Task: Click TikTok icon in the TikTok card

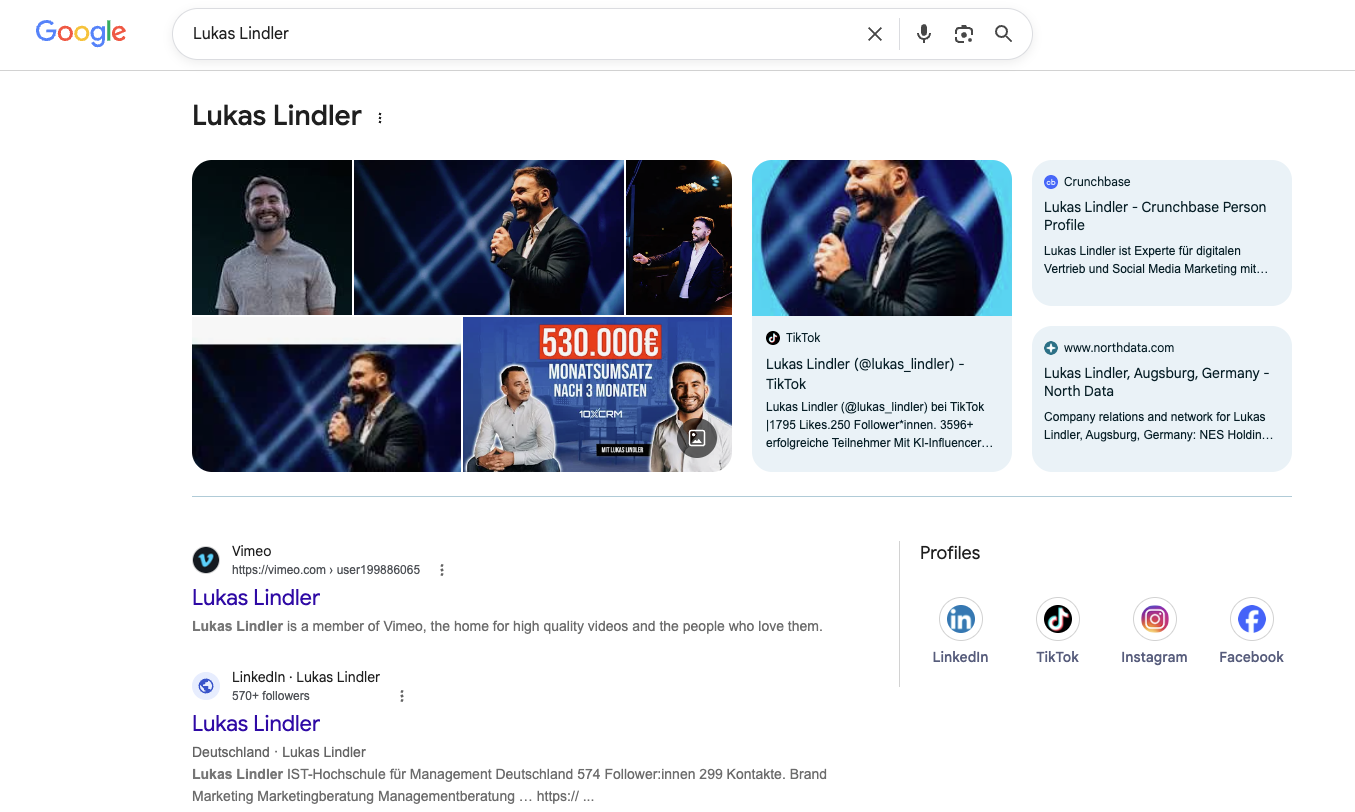Action: [x=773, y=338]
